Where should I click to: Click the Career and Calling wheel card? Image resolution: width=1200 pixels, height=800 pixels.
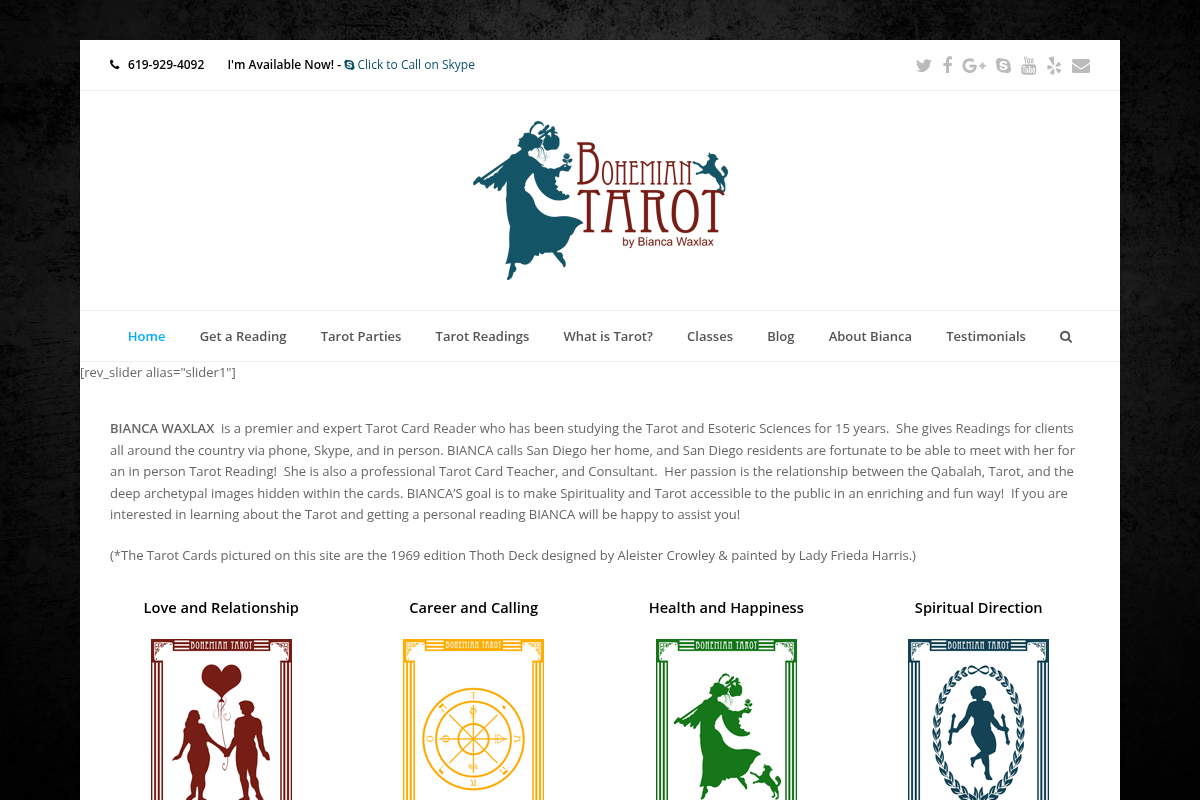click(473, 720)
